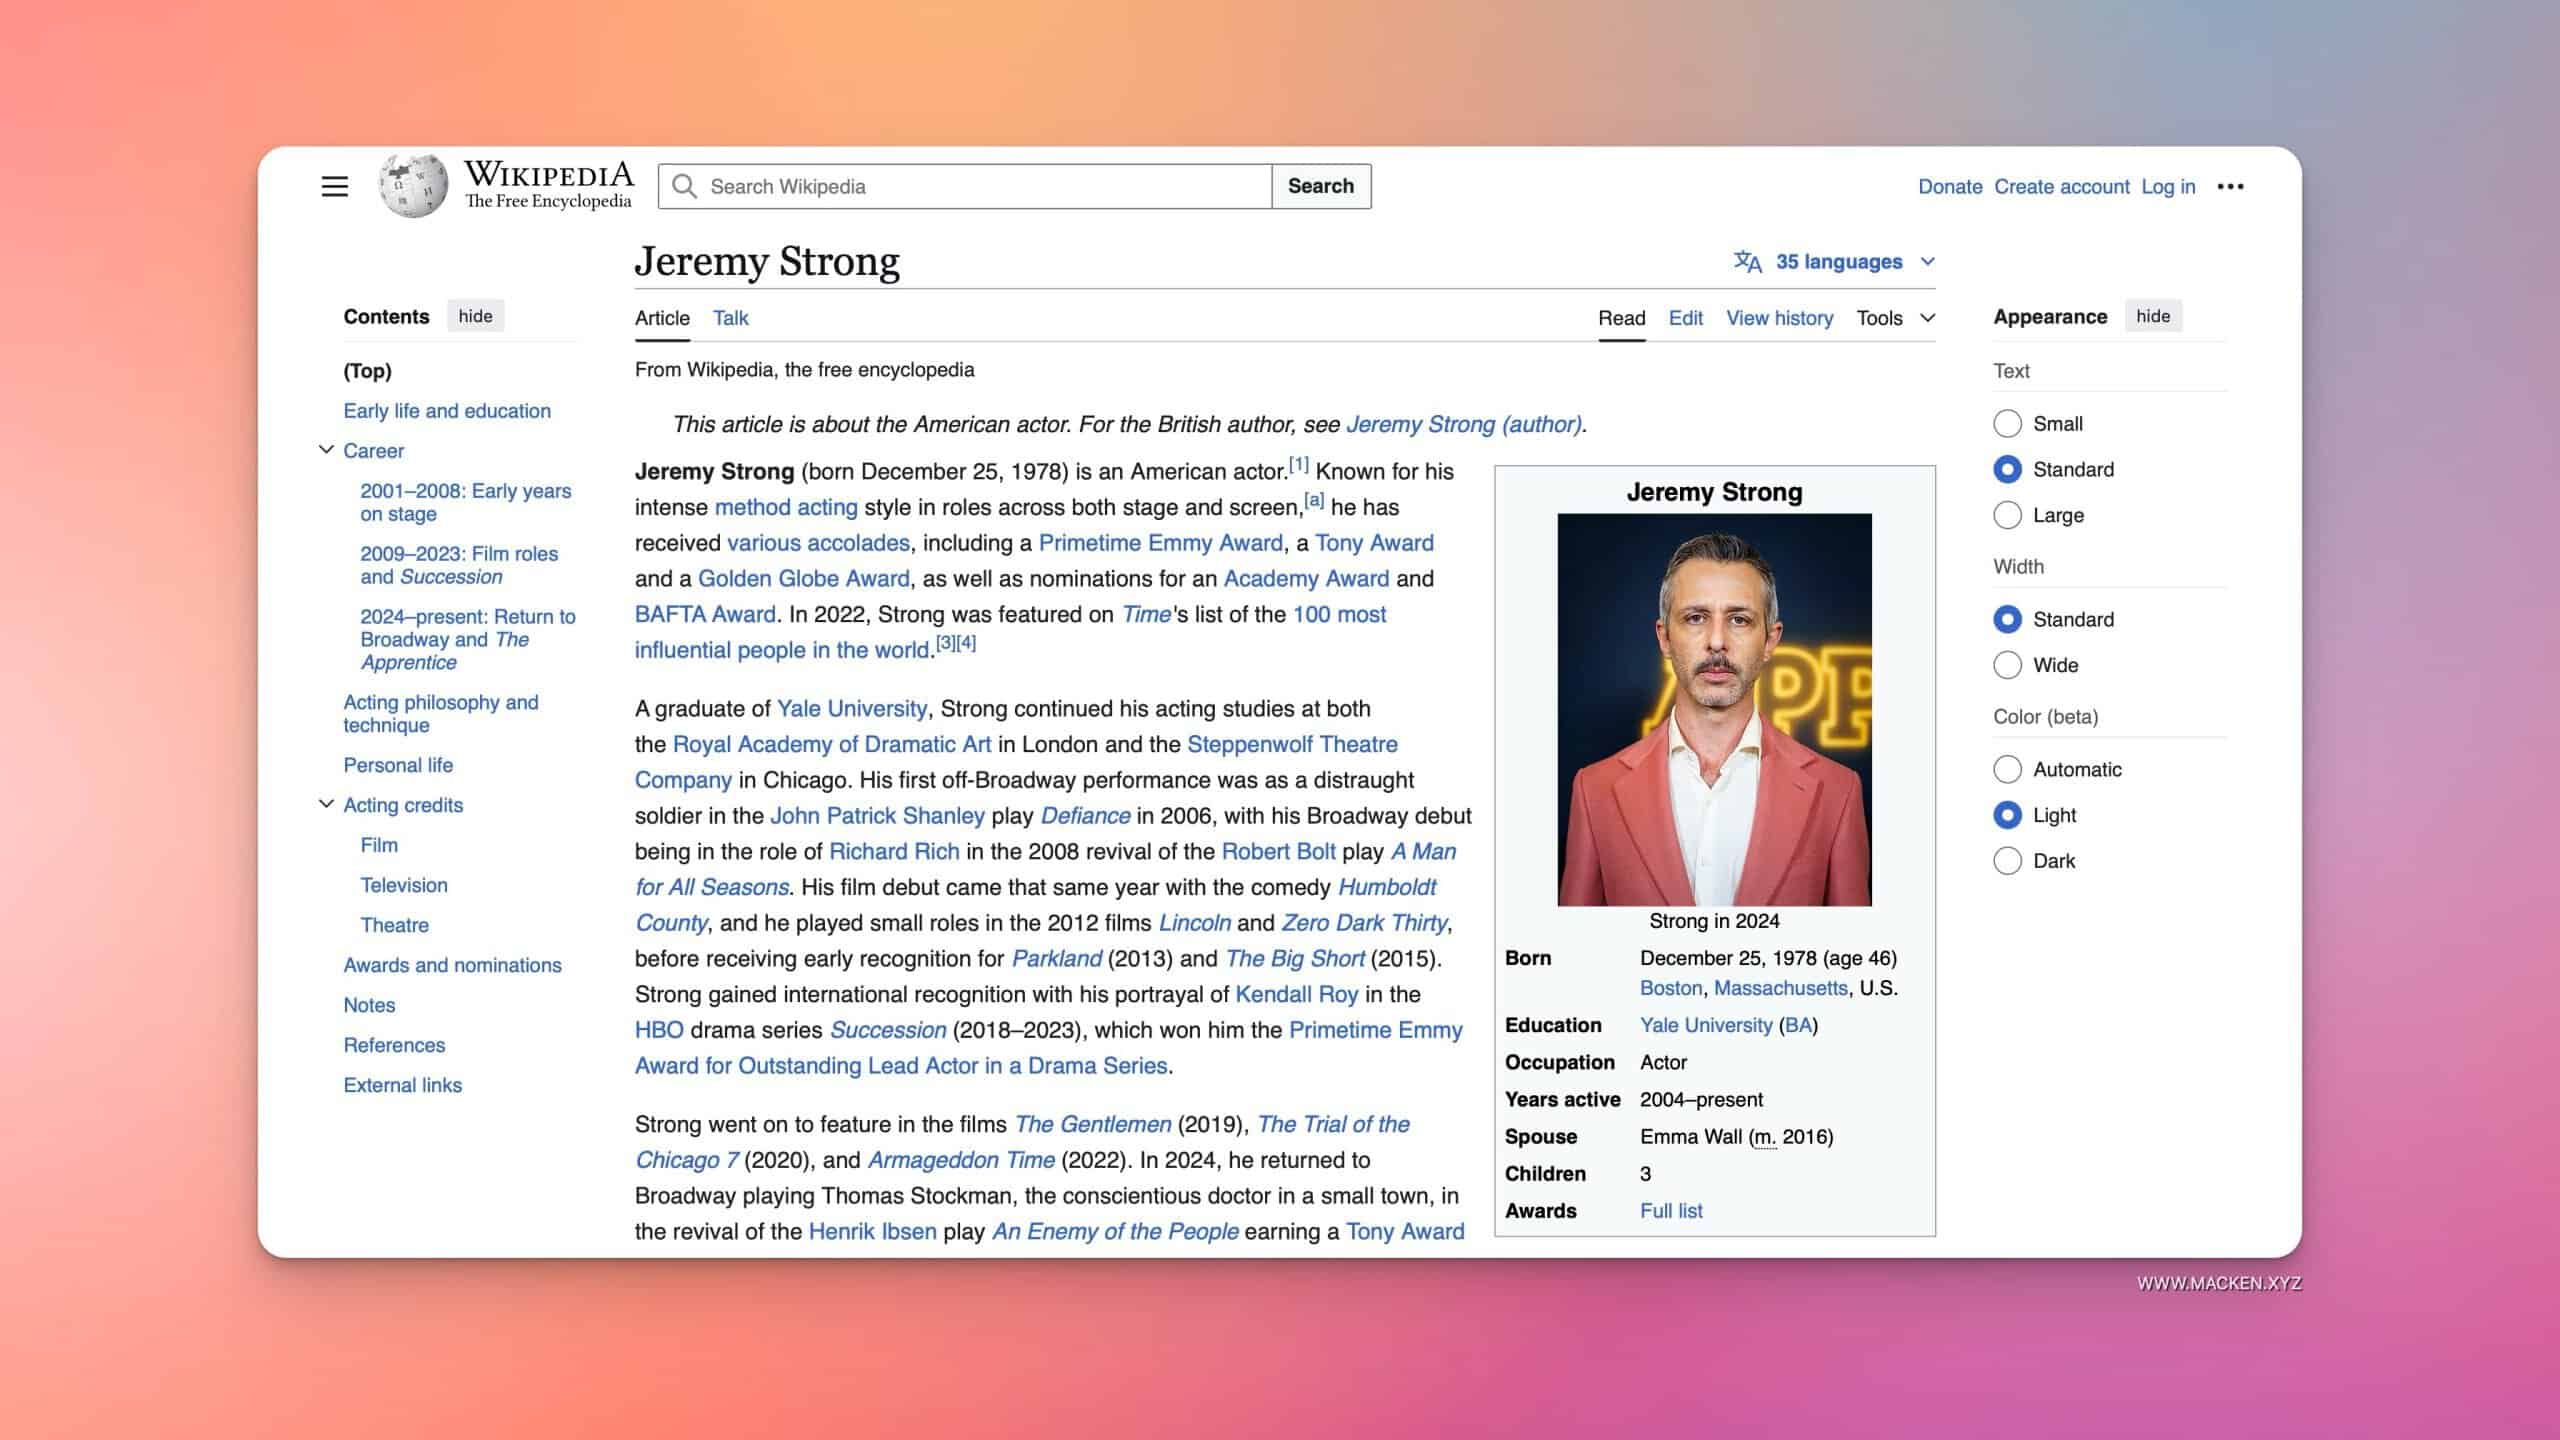Click citation reference [1]
The width and height of the screenshot is (2560, 1440).
click(1298, 464)
